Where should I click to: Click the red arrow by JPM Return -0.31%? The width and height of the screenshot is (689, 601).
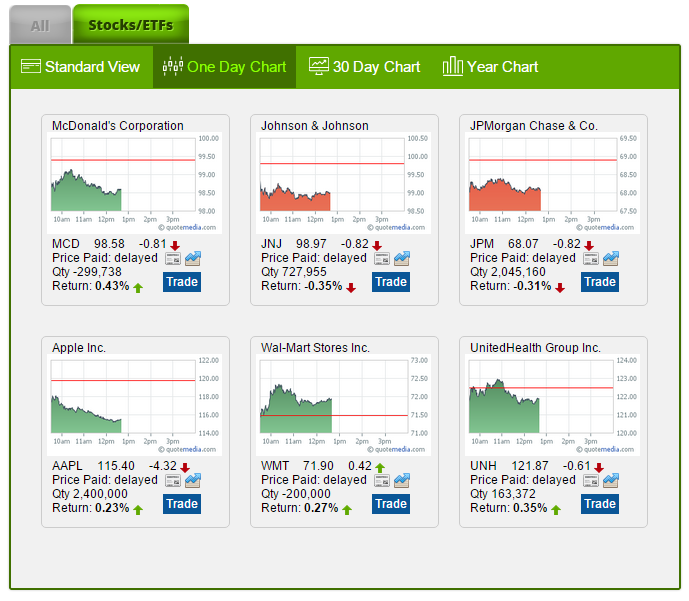pos(560,288)
